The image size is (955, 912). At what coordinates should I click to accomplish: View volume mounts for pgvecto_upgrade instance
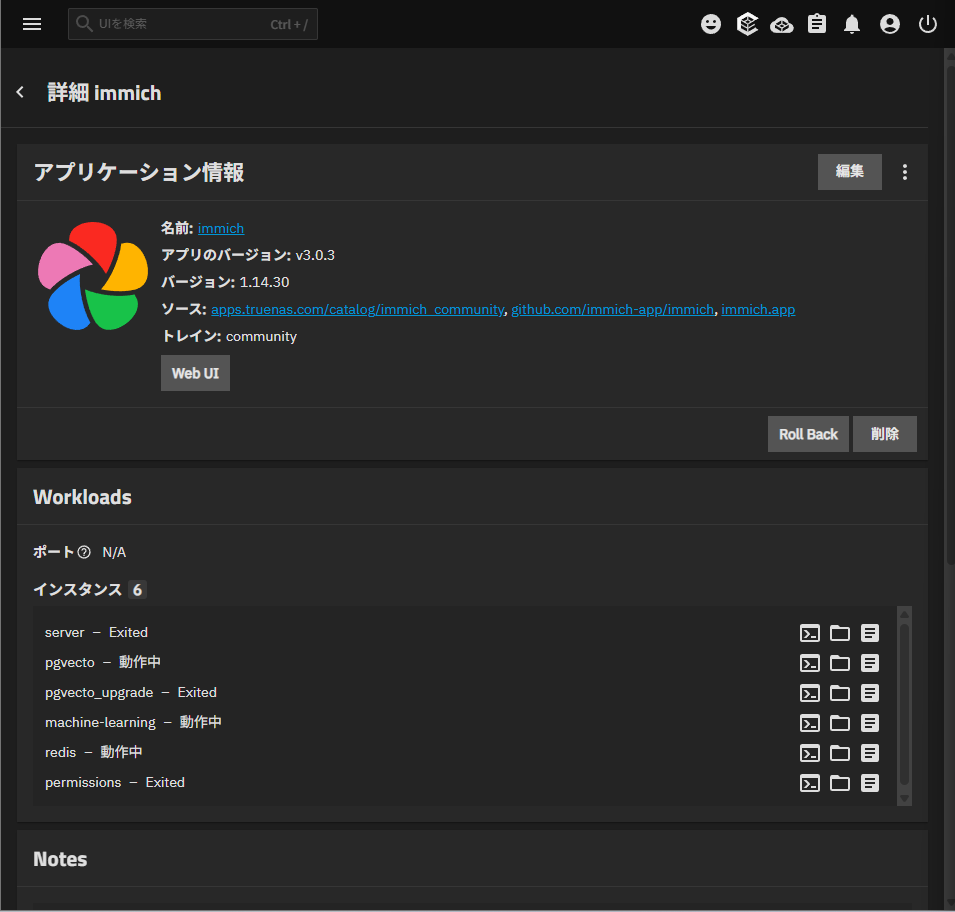tap(840, 693)
